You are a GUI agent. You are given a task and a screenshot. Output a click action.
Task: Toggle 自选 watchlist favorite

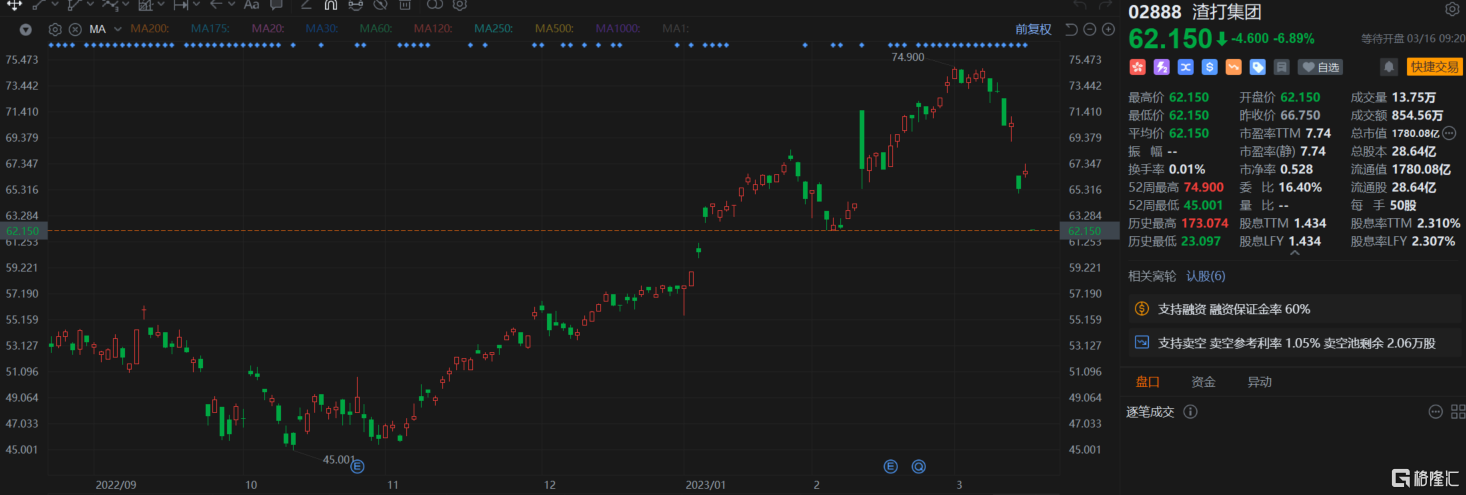tap(1320, 67)
